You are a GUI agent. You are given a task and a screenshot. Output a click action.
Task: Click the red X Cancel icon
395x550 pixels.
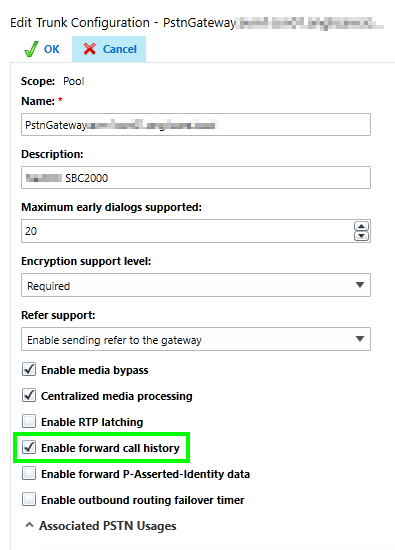89,49
